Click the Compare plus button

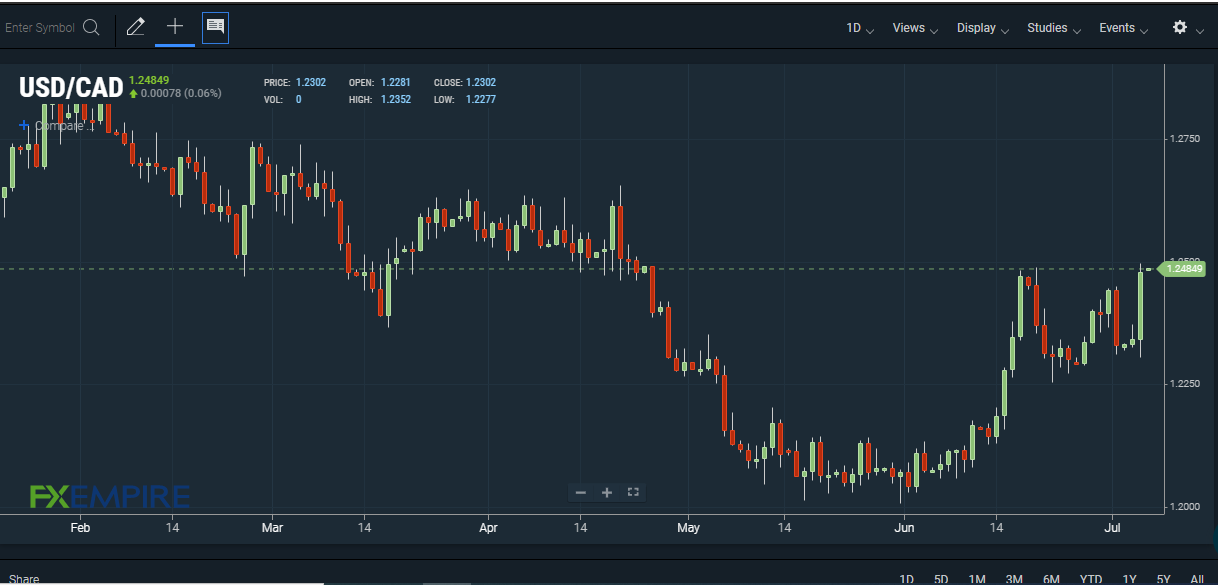pos(24,126)
